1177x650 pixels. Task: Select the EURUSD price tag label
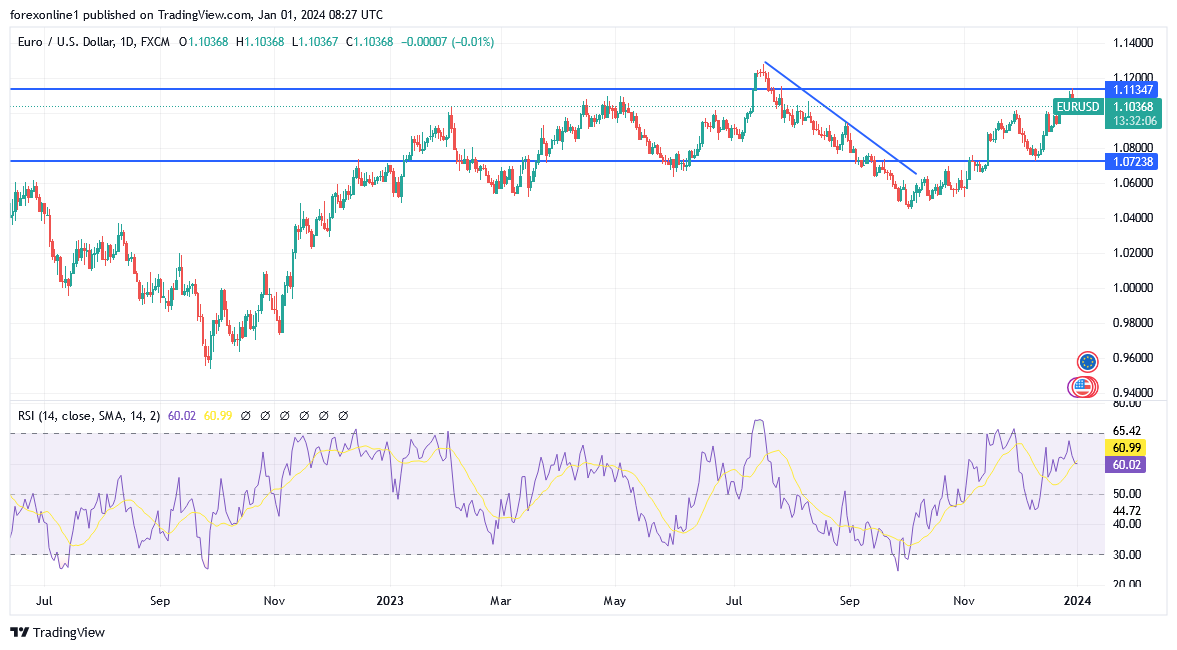pyautogui.click(x=1078, y=107)
